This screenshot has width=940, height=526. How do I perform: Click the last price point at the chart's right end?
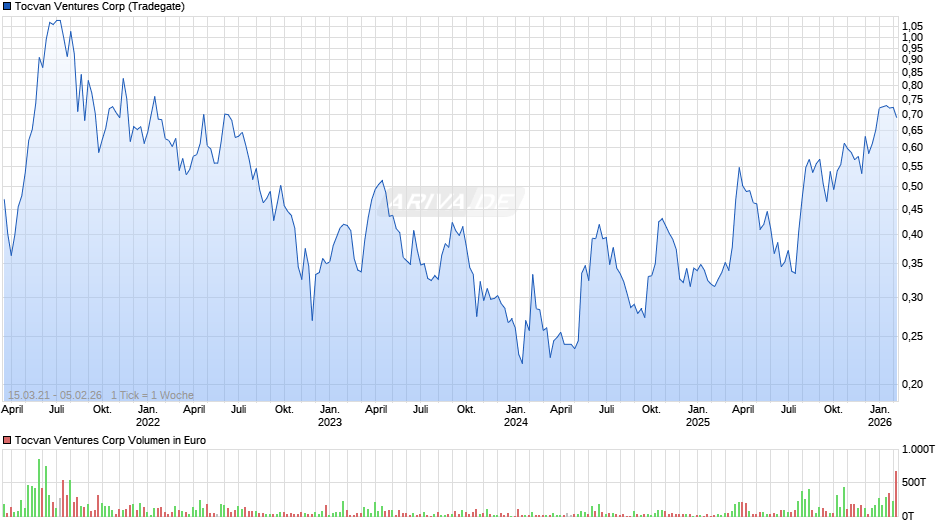(896, 117)
